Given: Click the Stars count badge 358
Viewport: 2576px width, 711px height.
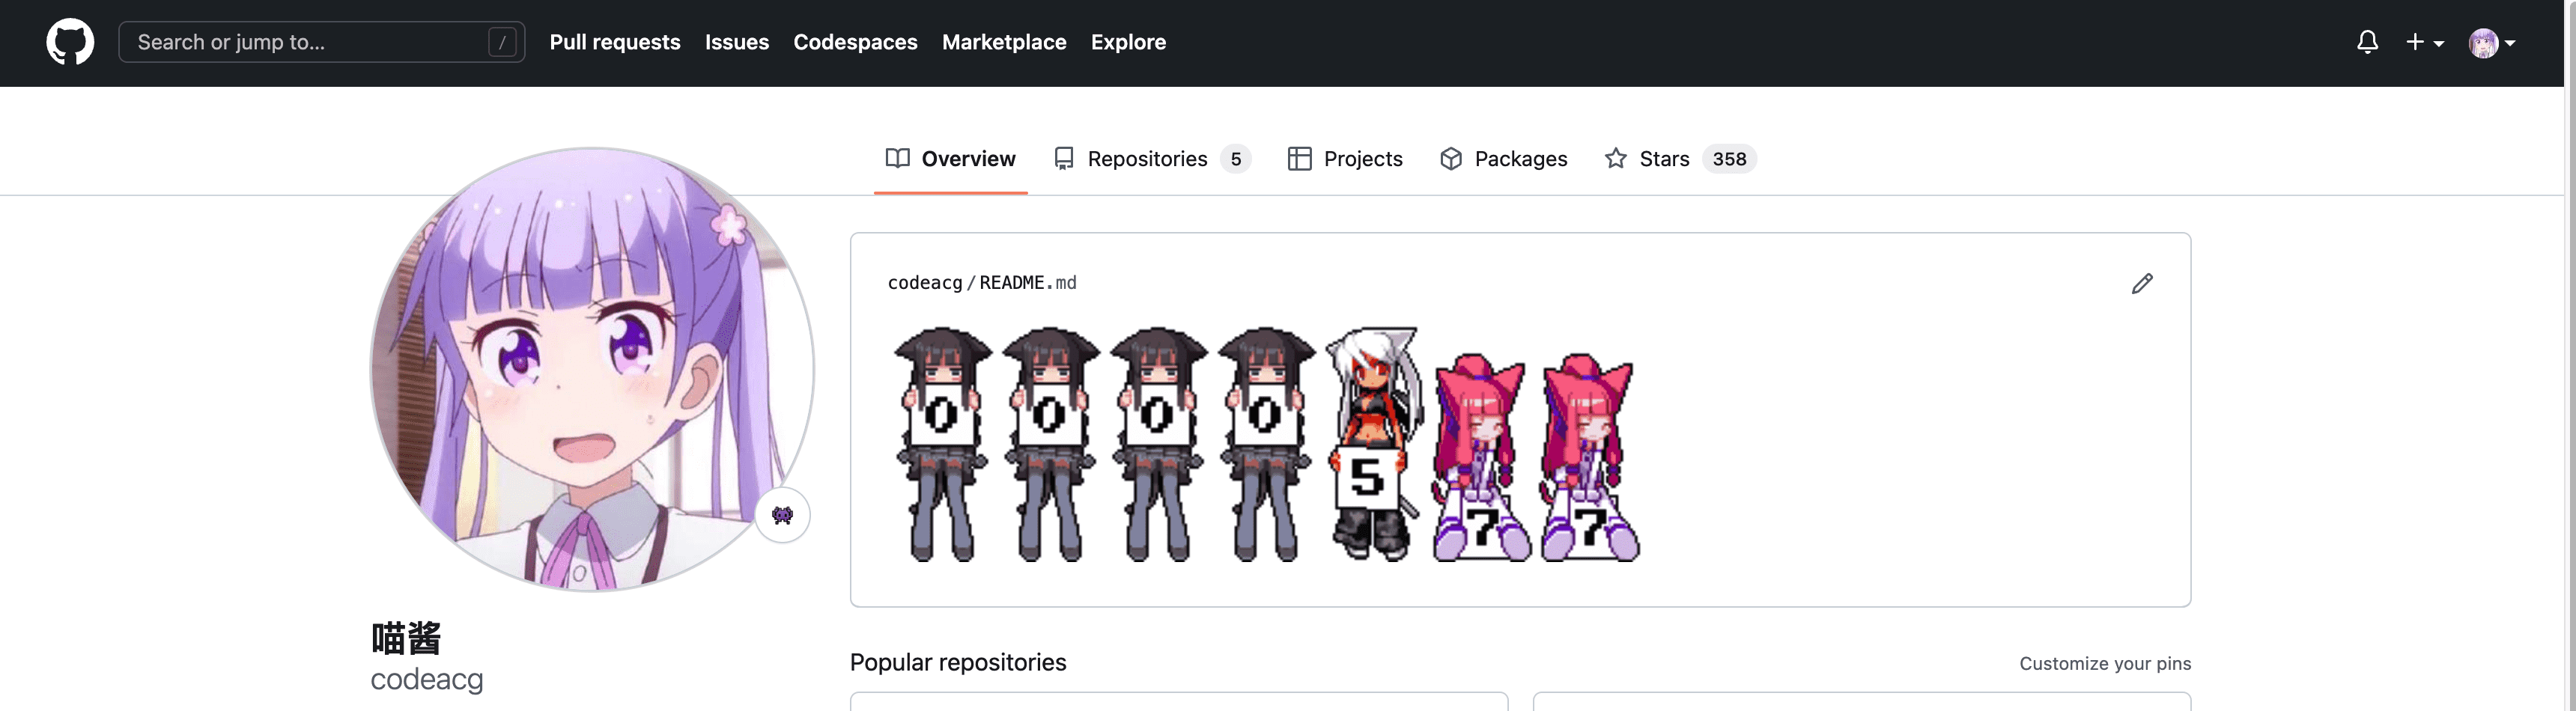Looking at the screenshot, I should (x=1728, y=159).
